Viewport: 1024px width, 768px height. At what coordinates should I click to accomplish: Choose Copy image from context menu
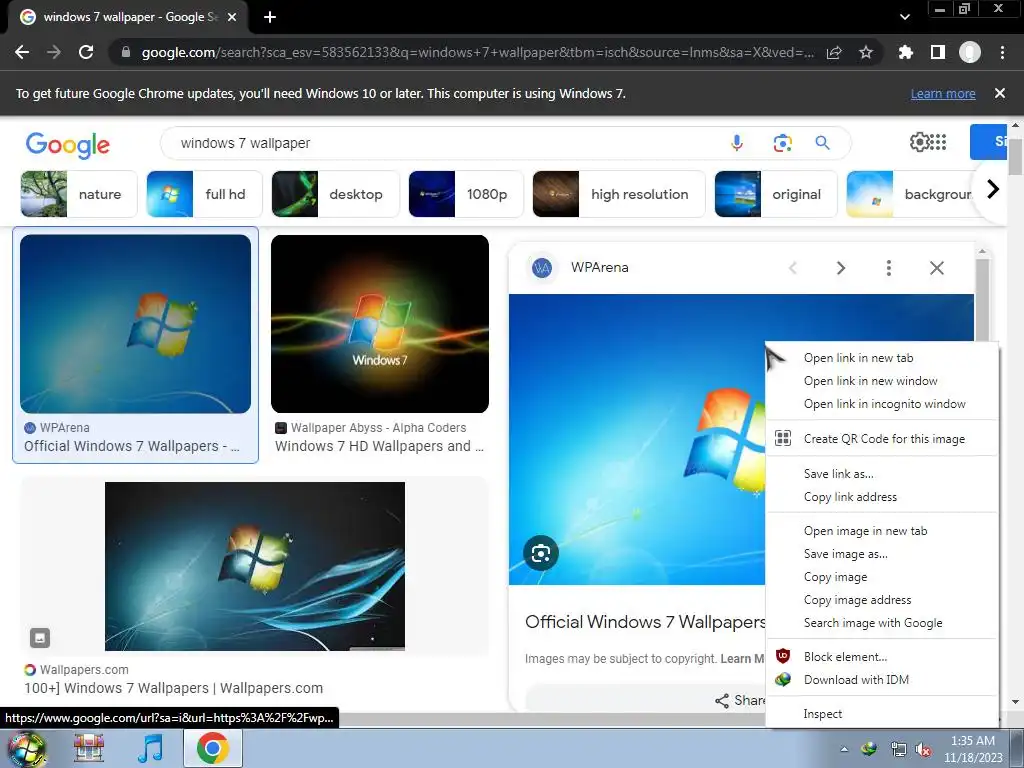[x=882, y=577]
